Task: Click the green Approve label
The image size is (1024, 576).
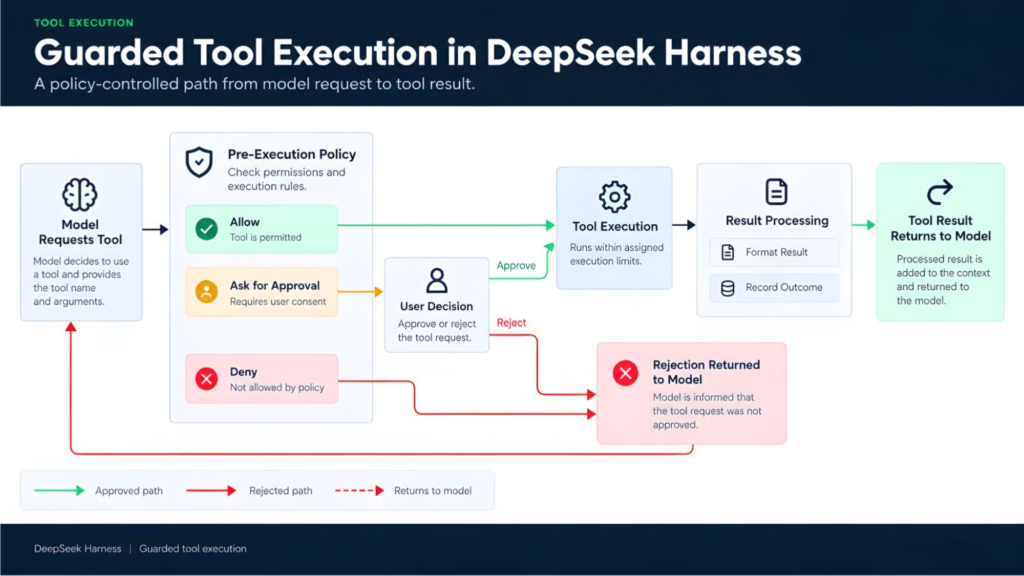Action: (x=516, y=265)
